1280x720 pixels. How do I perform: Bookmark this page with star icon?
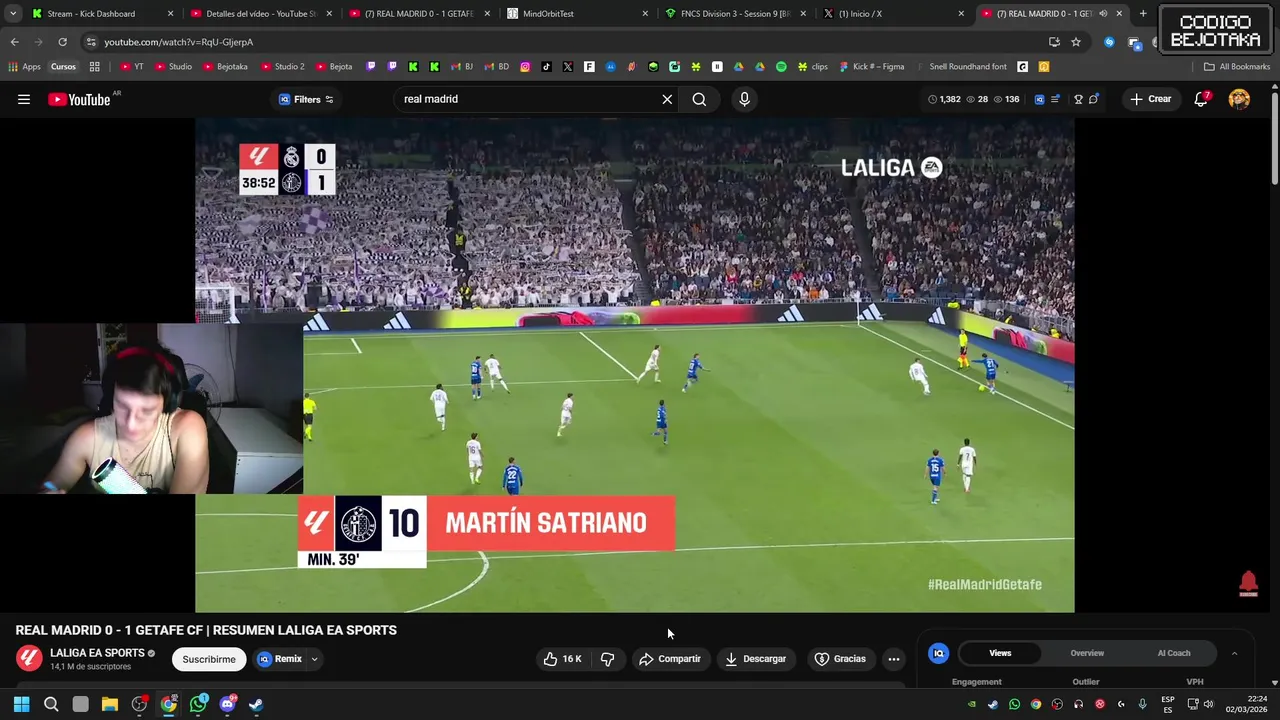[1076, 42]
